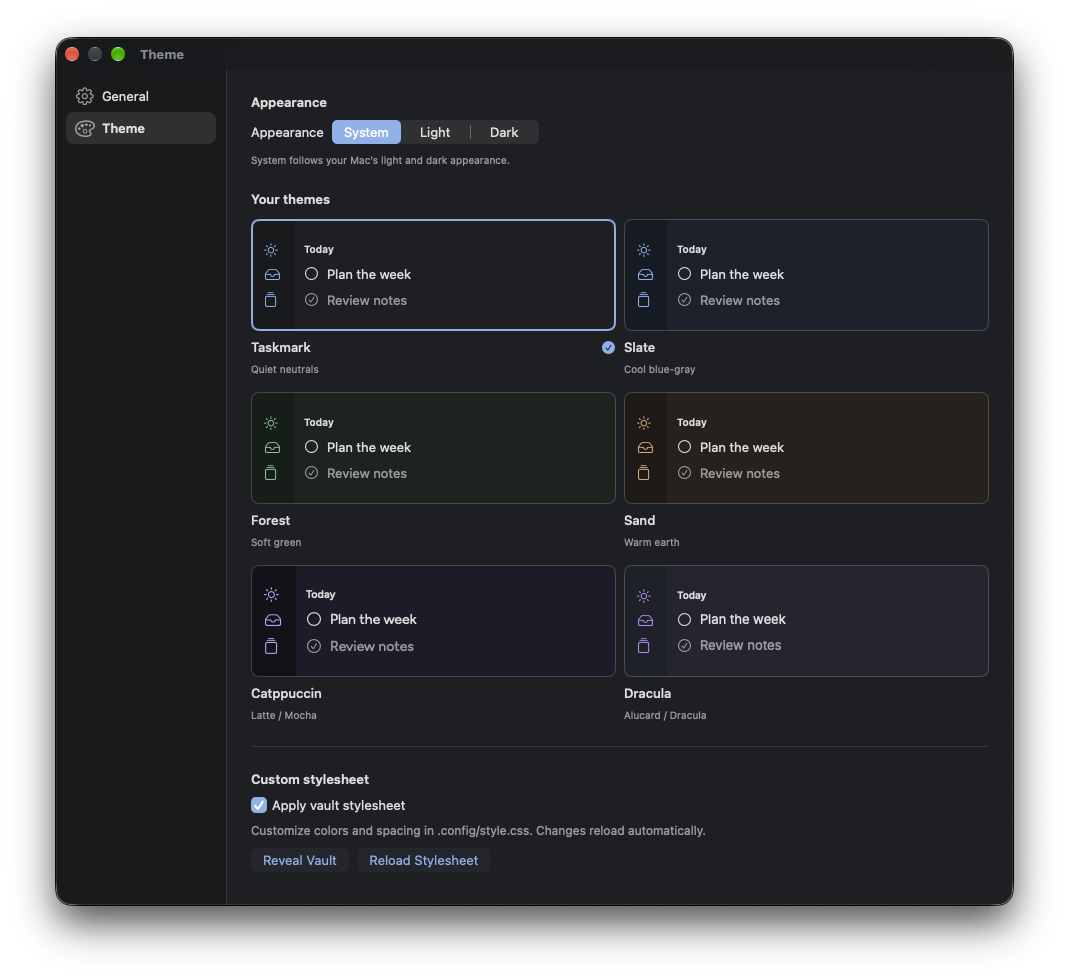Click the Forest theme name label
Screen dimensions: 1069x979
[271, 521]
